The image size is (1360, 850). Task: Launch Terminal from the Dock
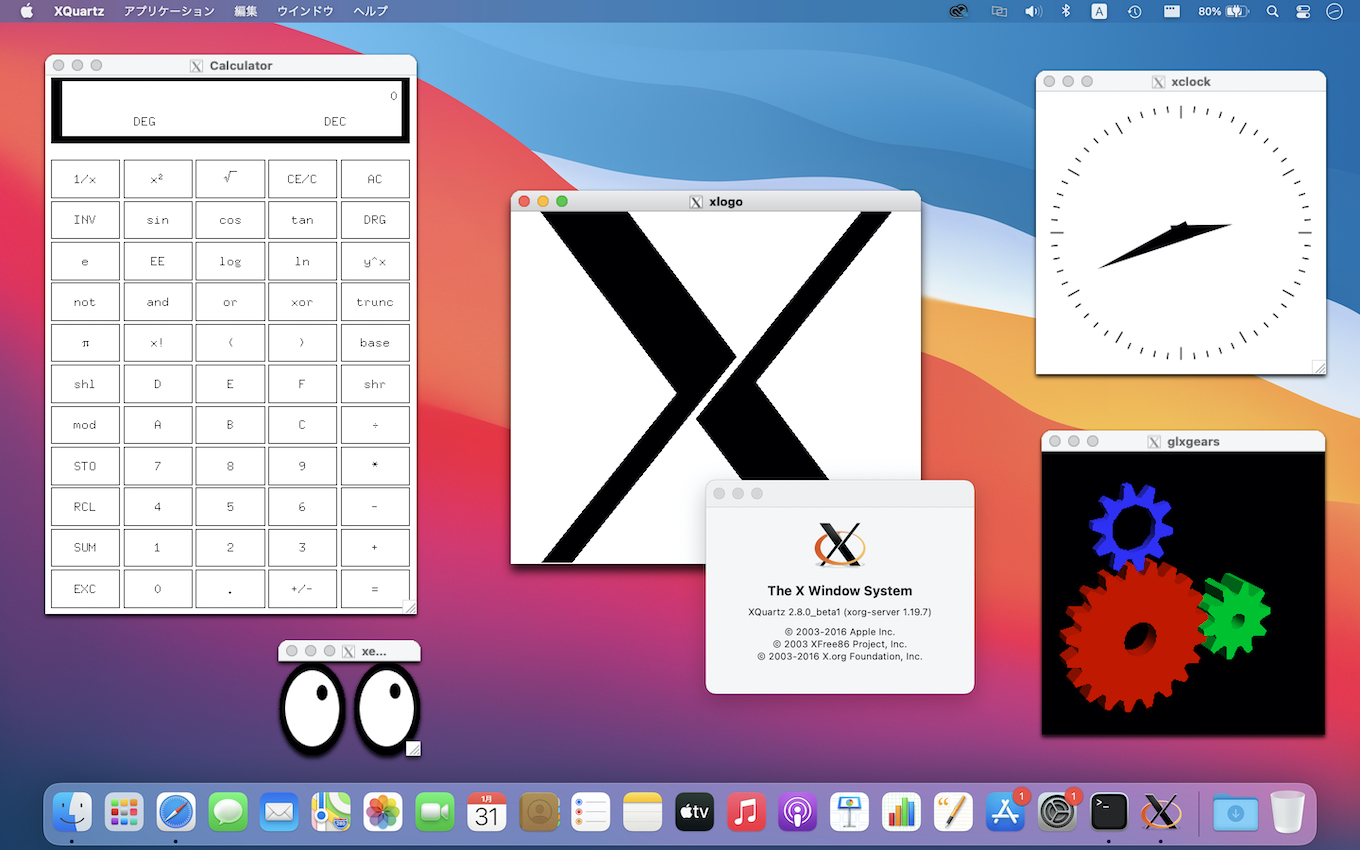click(1109, 812)
